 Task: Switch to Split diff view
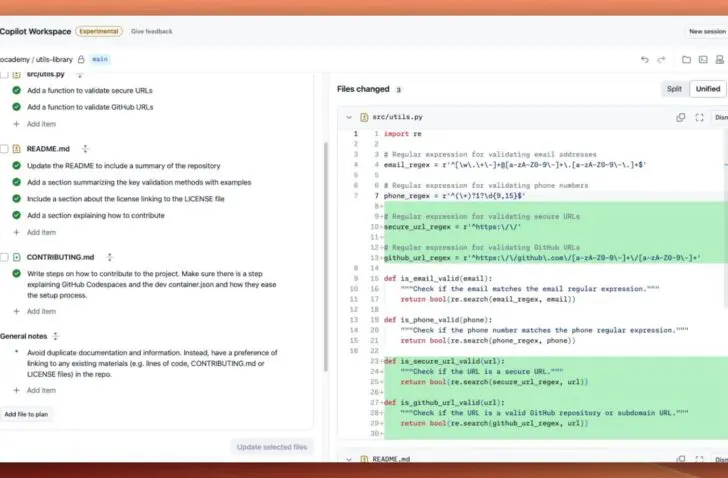tap(675, 89)
